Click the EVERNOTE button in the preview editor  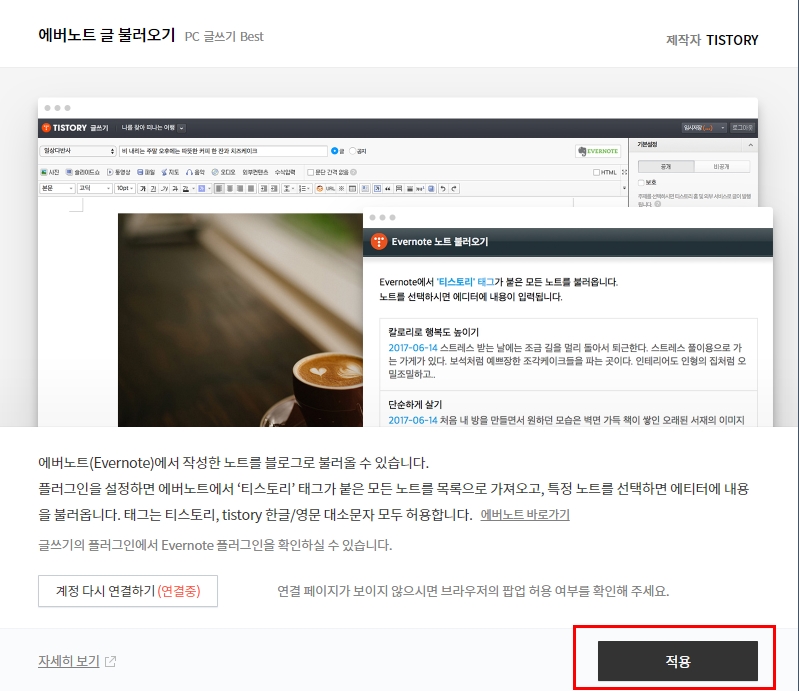(x=598, y=151)
